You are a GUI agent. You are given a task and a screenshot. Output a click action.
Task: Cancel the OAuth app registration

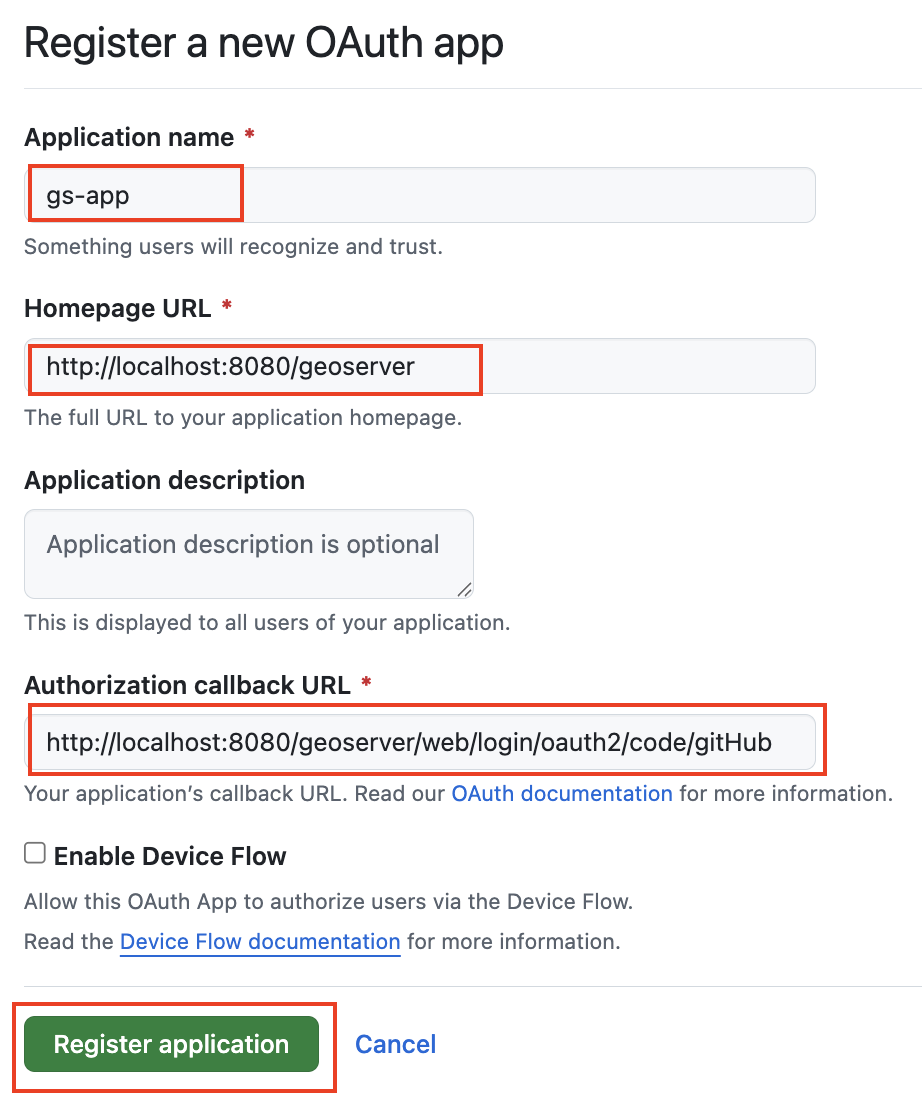coord(395,1043)
